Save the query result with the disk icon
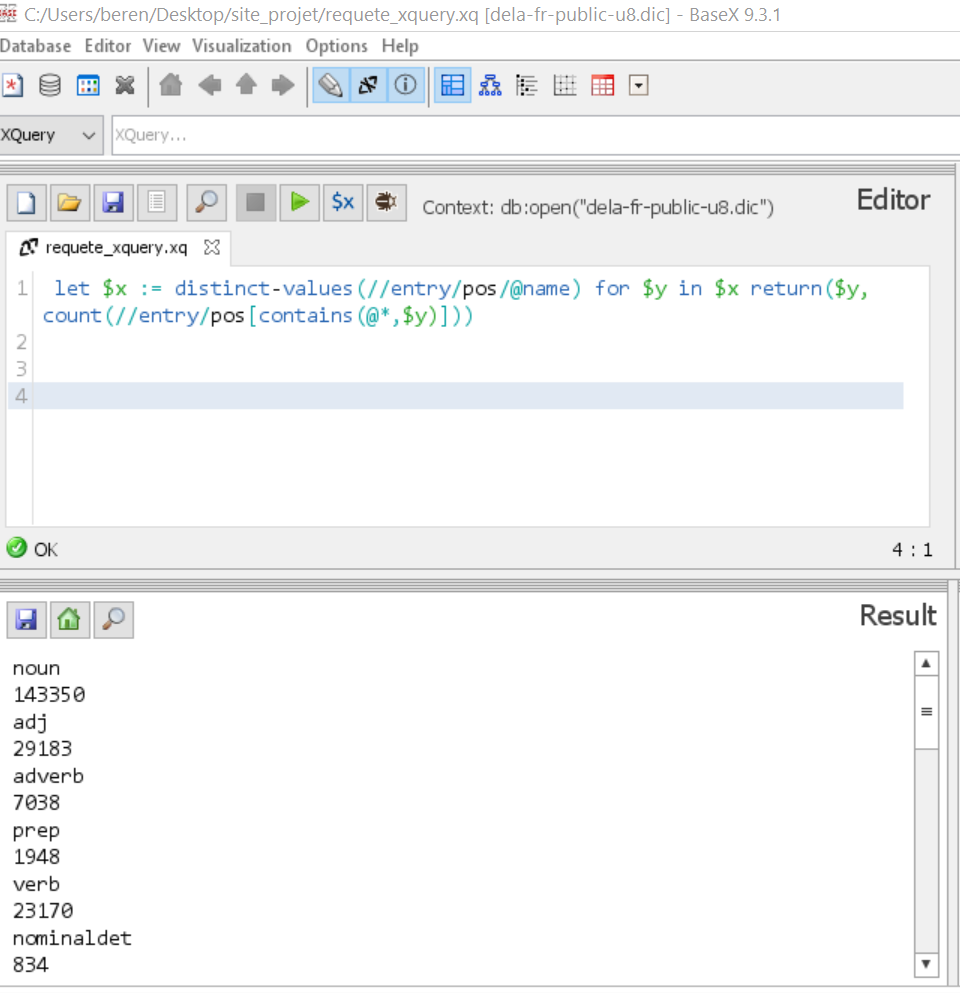The image size is (960, 993). (27, 619)
